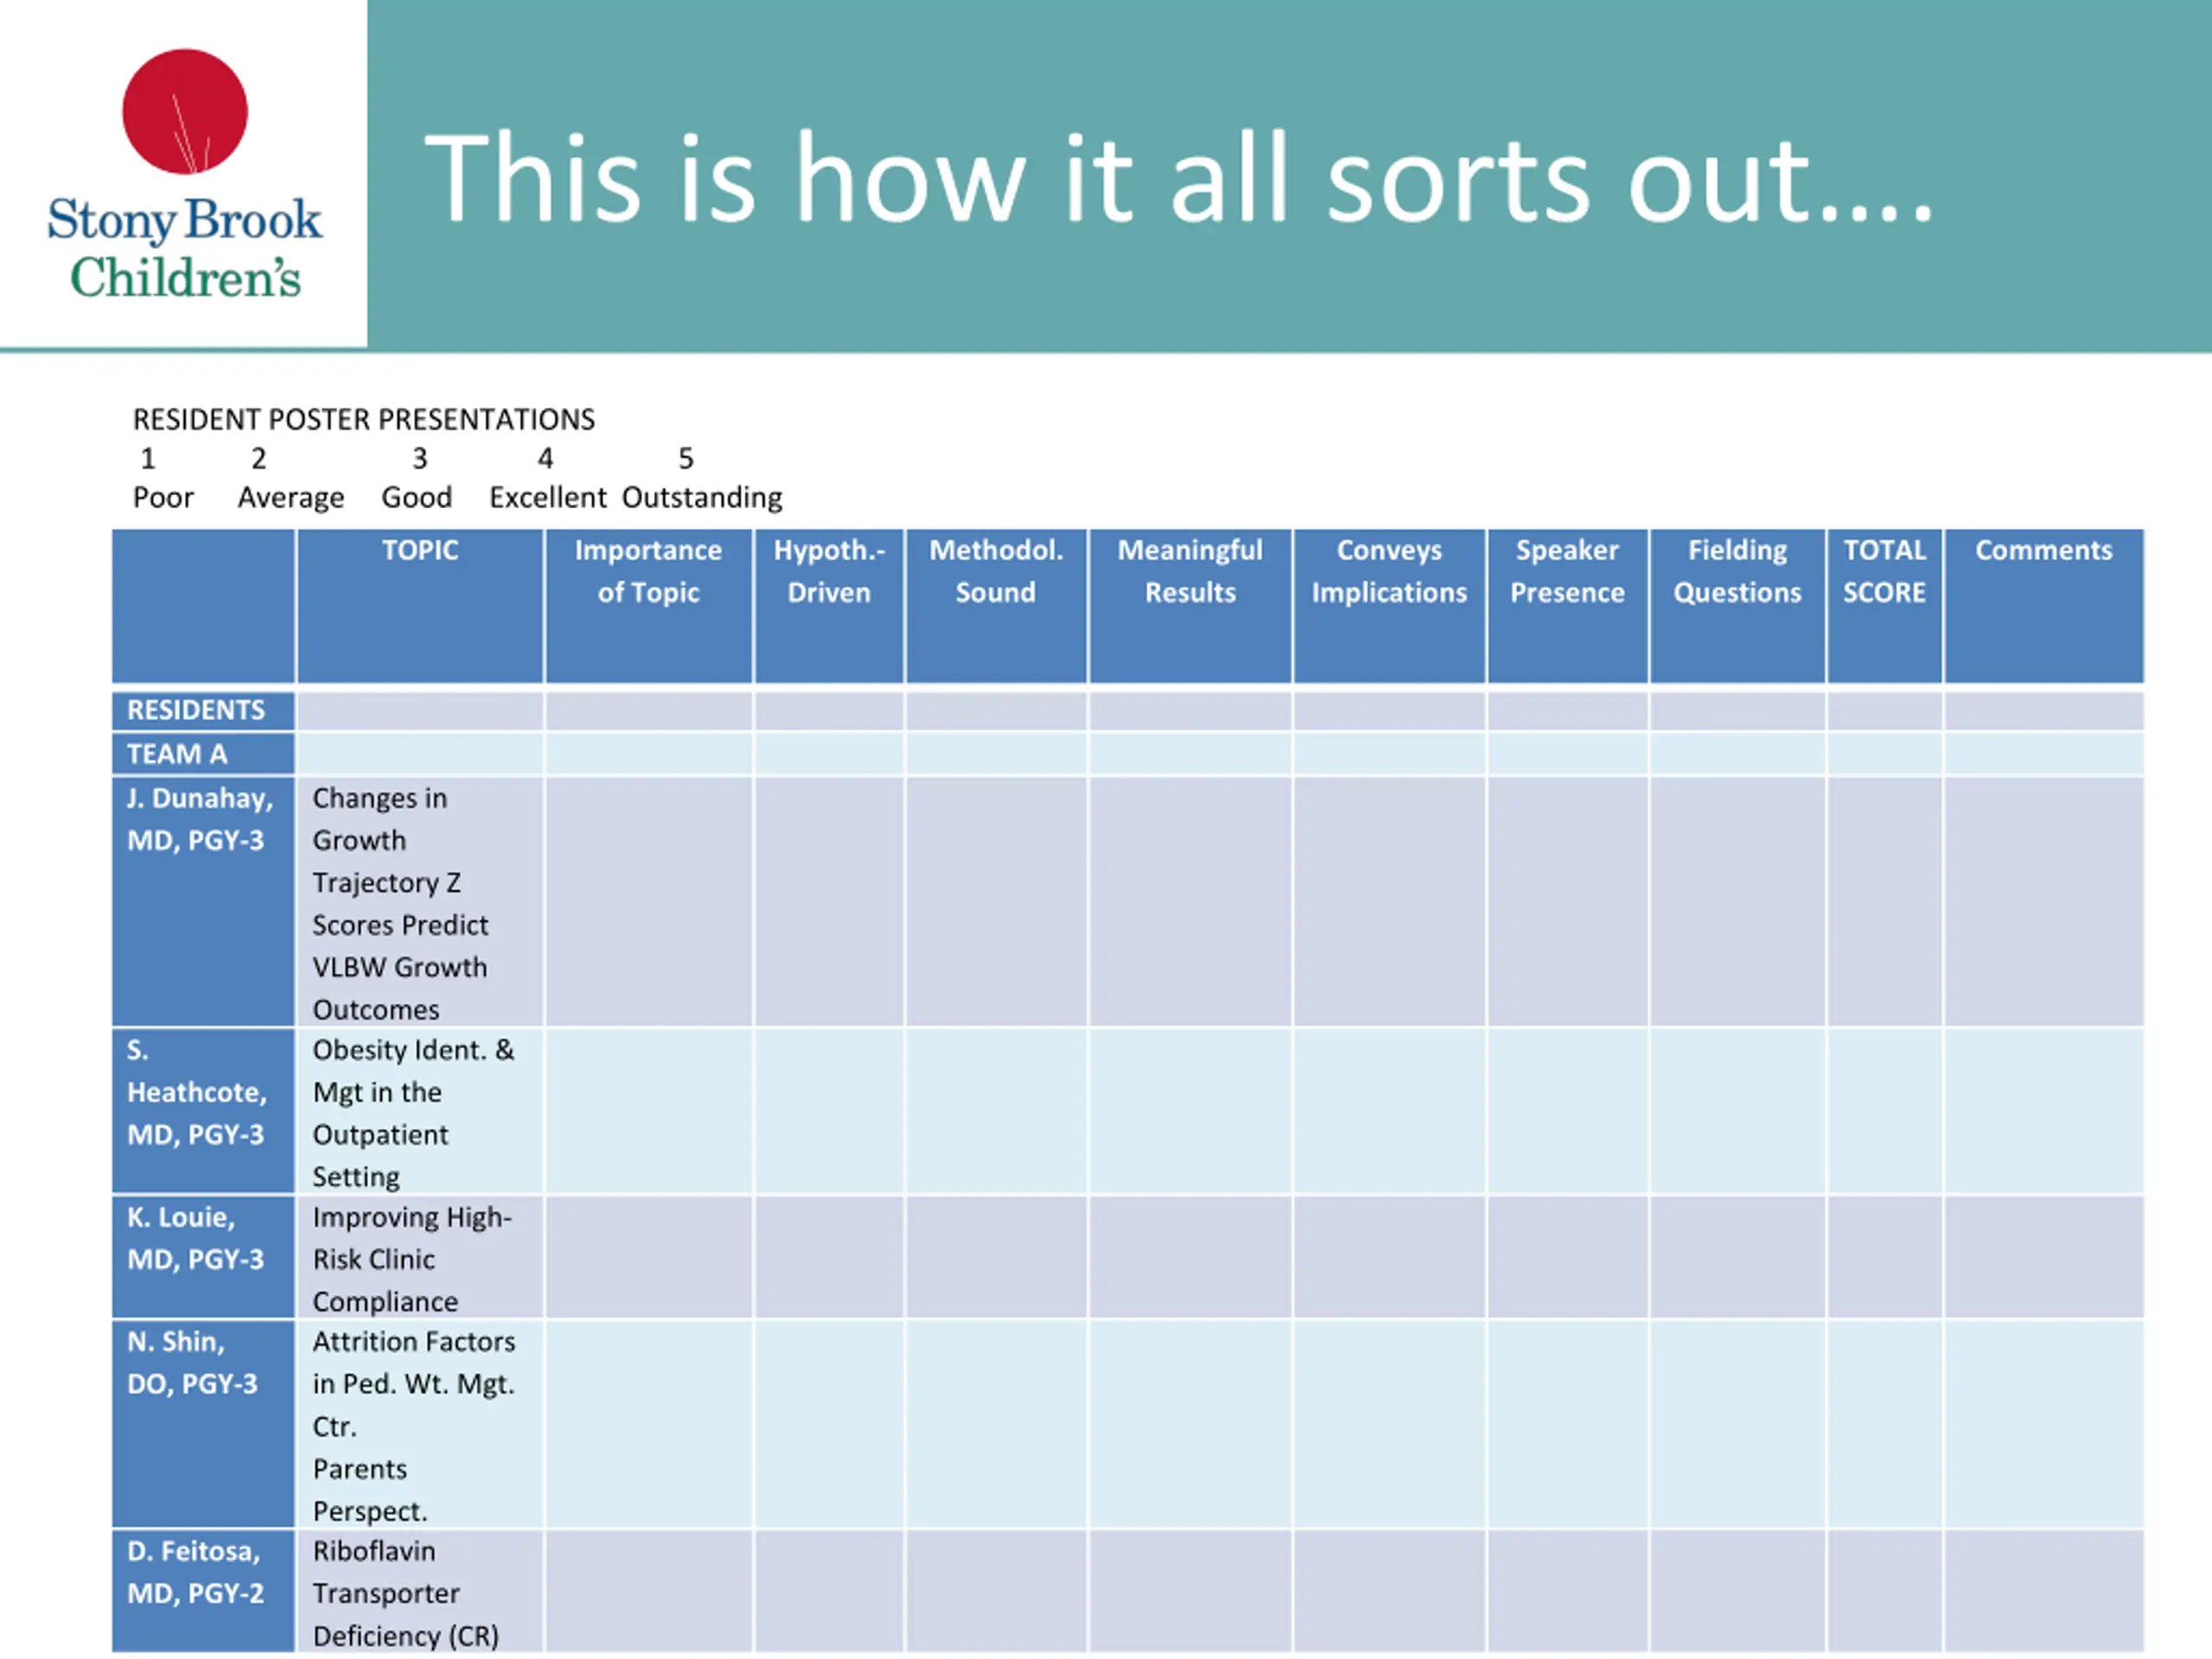Select the 'Obesity Ident. & Mgt' topic cell
2212x1659 pixels.
click(x=420, y=1111)
